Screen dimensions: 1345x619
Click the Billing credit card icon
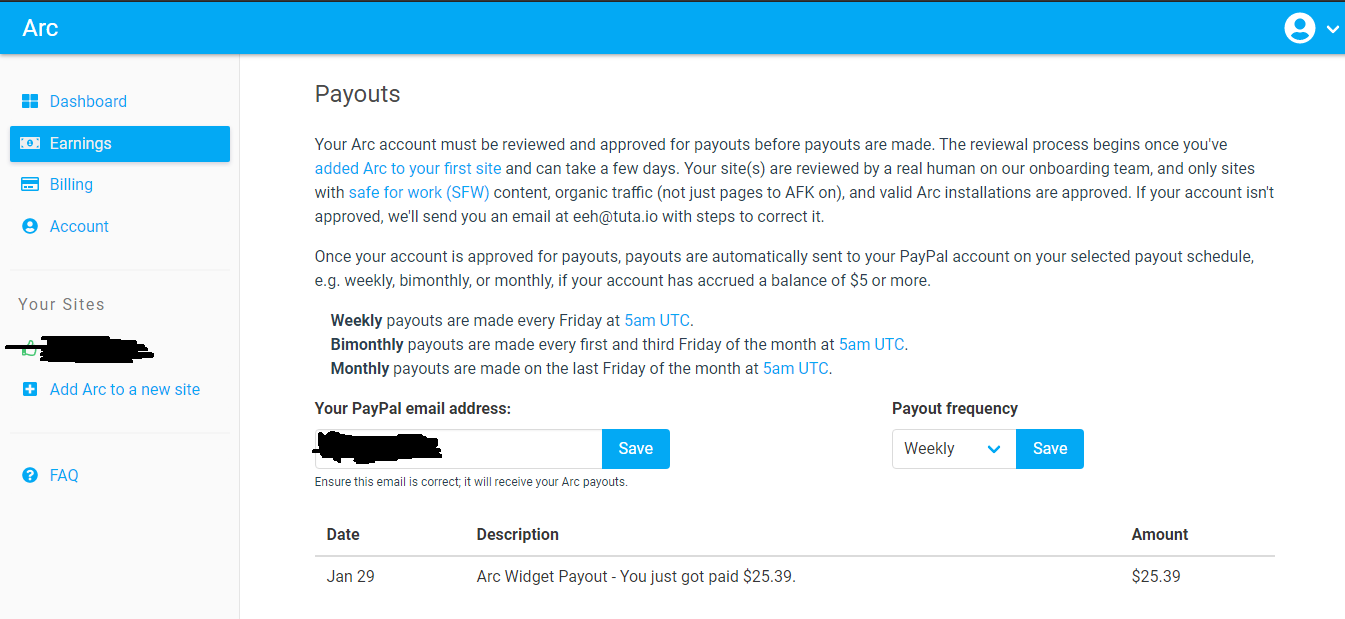point(30,184)
